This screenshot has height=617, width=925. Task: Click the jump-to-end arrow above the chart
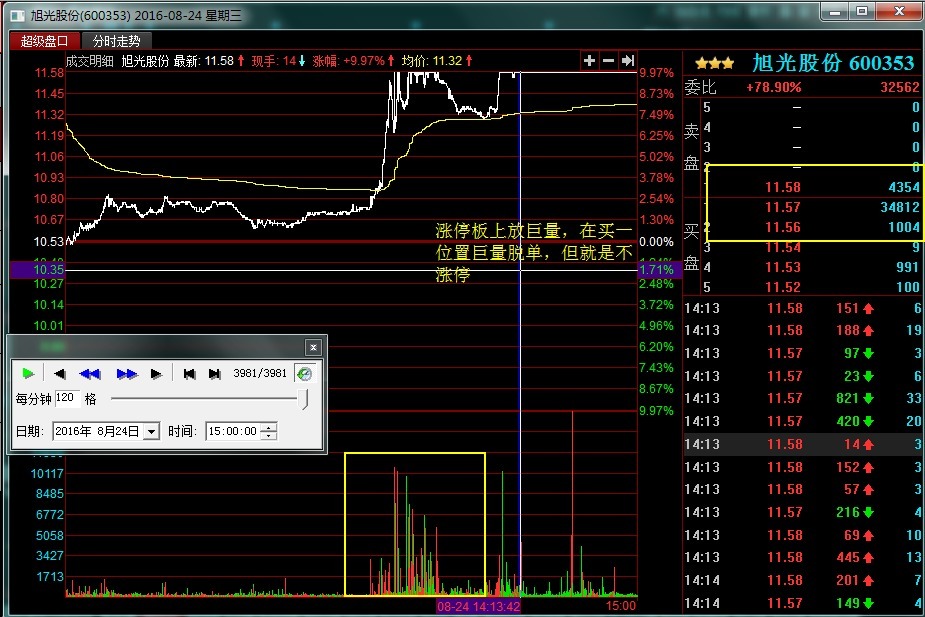coord(627,61)
